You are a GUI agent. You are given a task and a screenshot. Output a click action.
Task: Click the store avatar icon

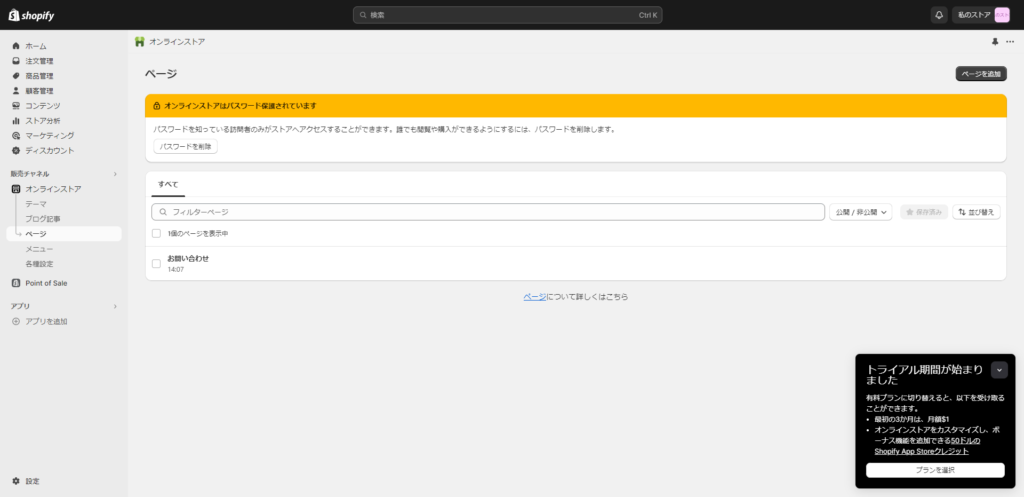tap(1002, 15)
